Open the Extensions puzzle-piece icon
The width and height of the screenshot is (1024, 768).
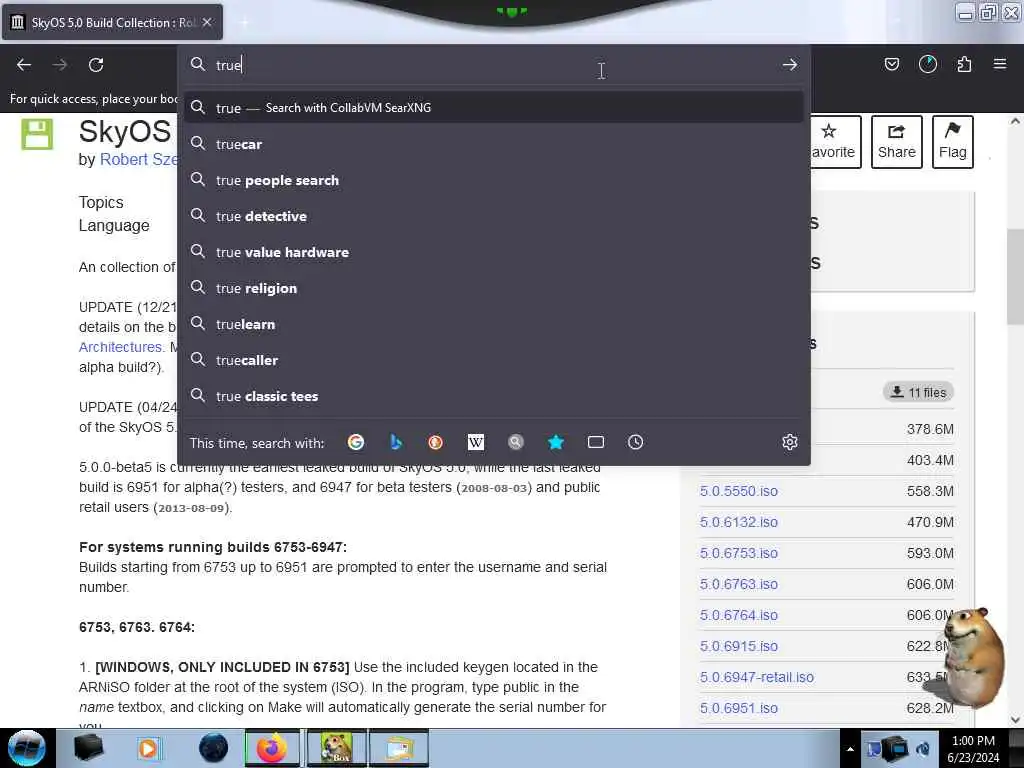[x=964, y=64]
